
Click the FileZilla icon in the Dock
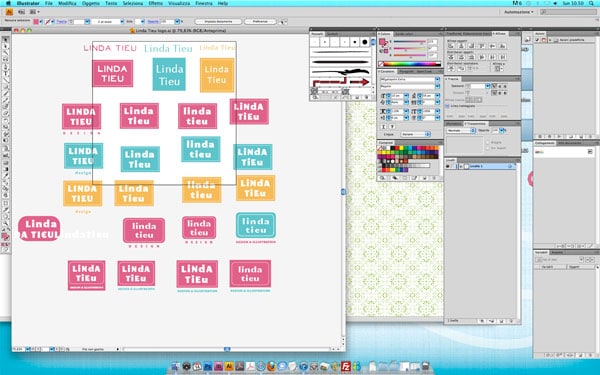tap(346, 366)
